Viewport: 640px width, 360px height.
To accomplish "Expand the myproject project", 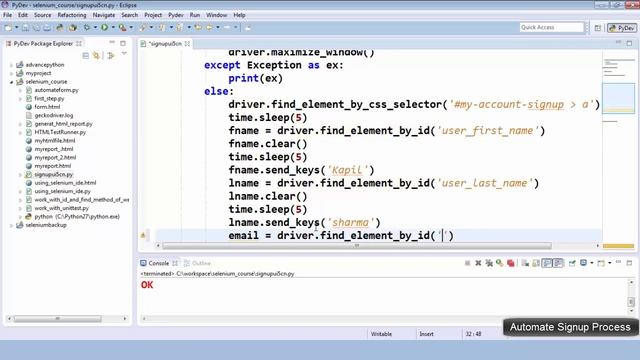I will point(11,73).
